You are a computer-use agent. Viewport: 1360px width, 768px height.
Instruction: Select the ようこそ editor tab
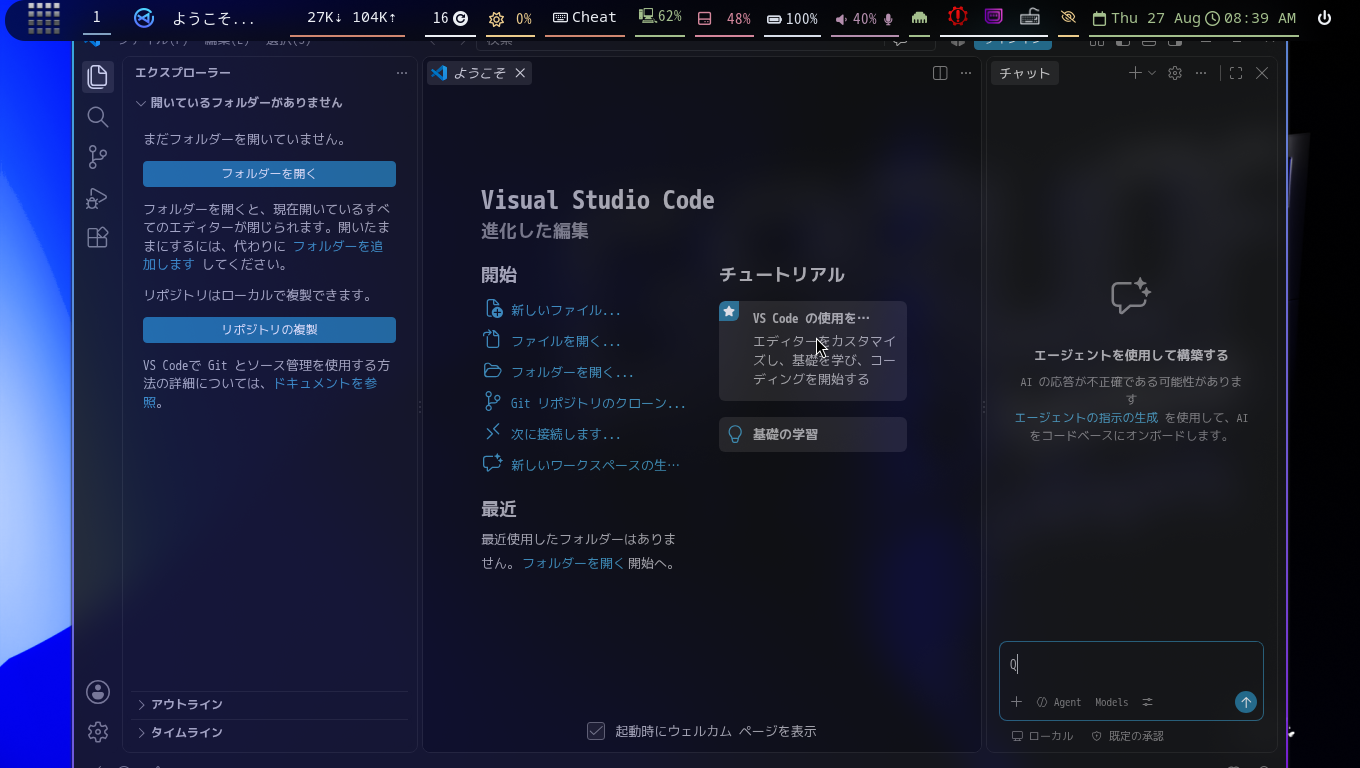point(479,73)
